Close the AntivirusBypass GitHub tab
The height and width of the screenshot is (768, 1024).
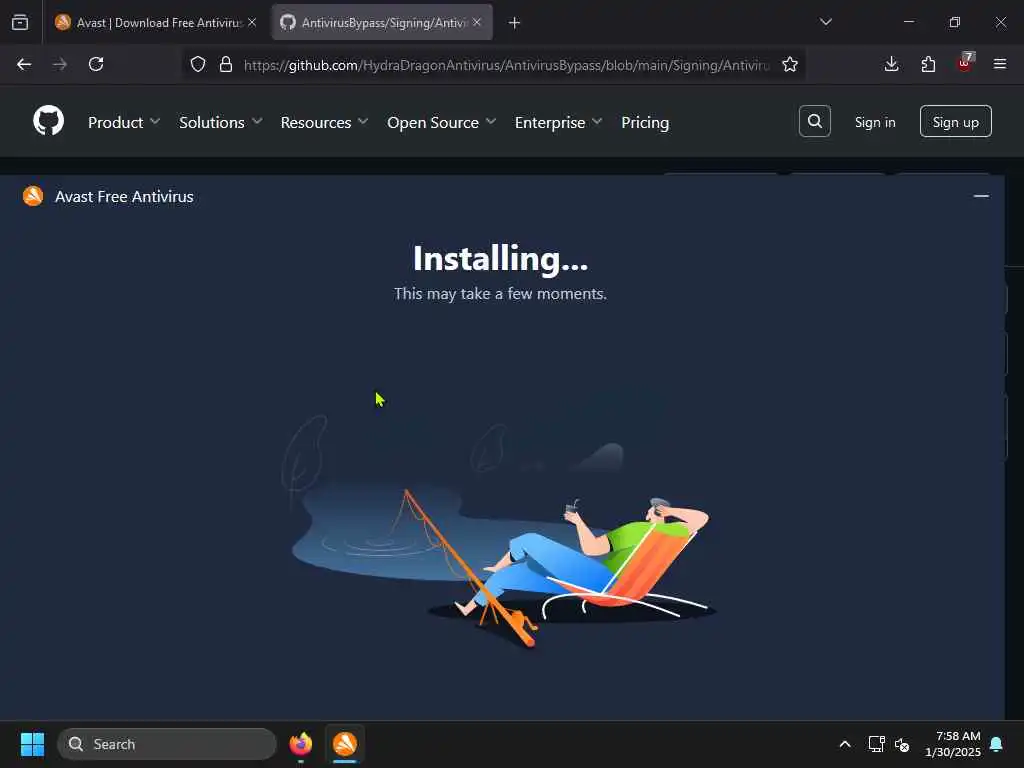(x=477, y=22)
